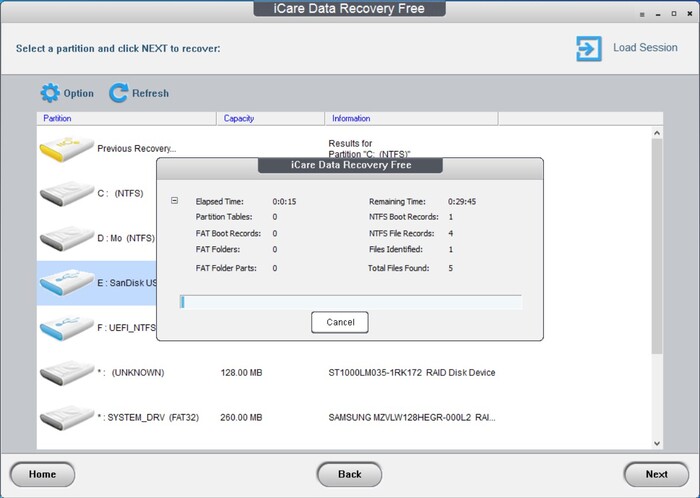Click the Option label text
700x498 pixels.
[x=79, y=93]
